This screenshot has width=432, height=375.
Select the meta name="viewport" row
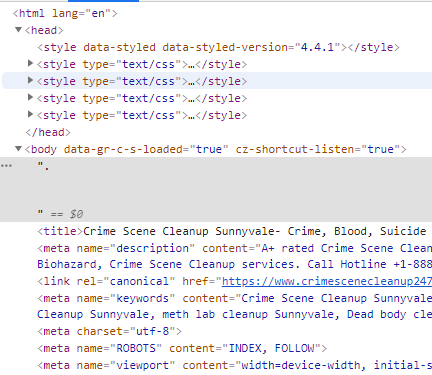point(234,365)
